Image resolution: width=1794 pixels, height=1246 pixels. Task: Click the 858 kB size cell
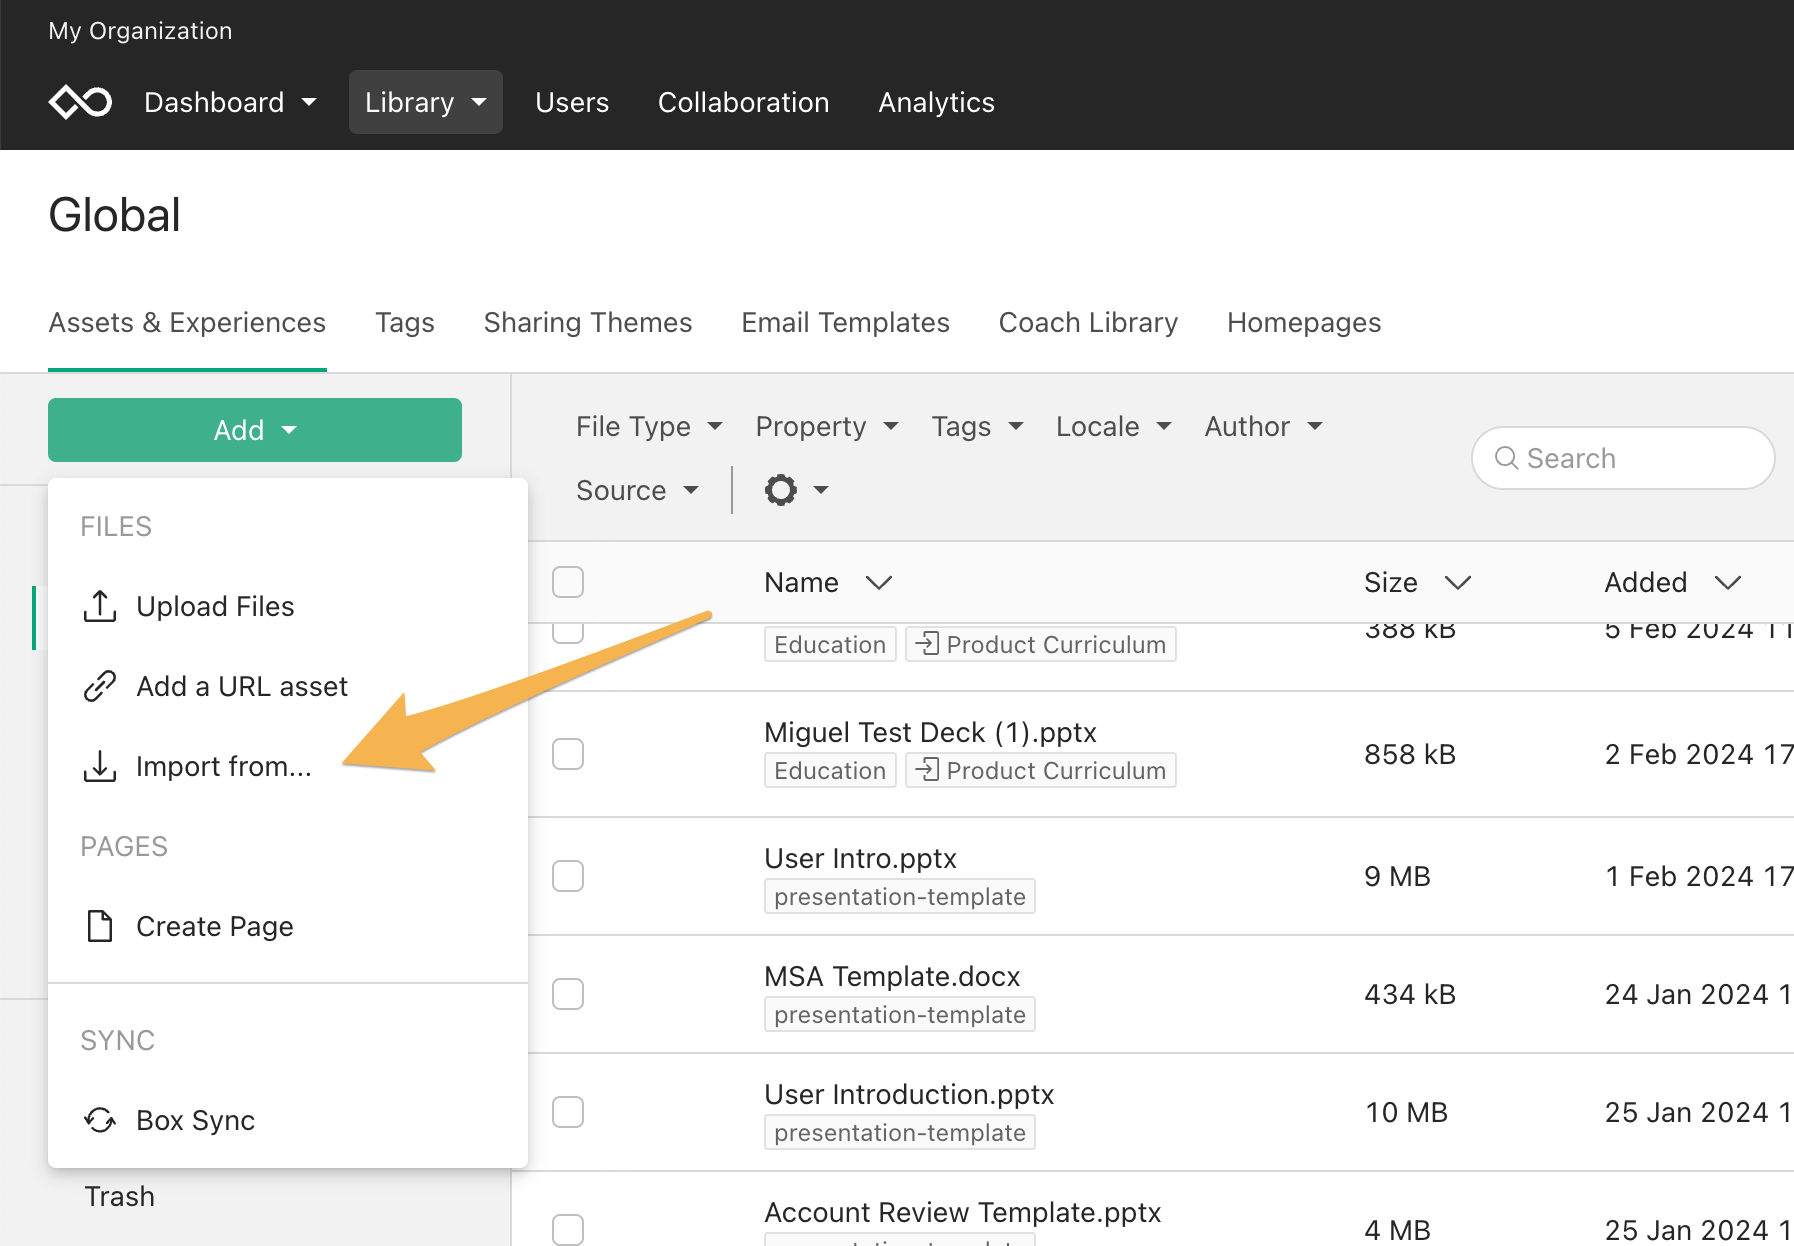[1410, 754]
